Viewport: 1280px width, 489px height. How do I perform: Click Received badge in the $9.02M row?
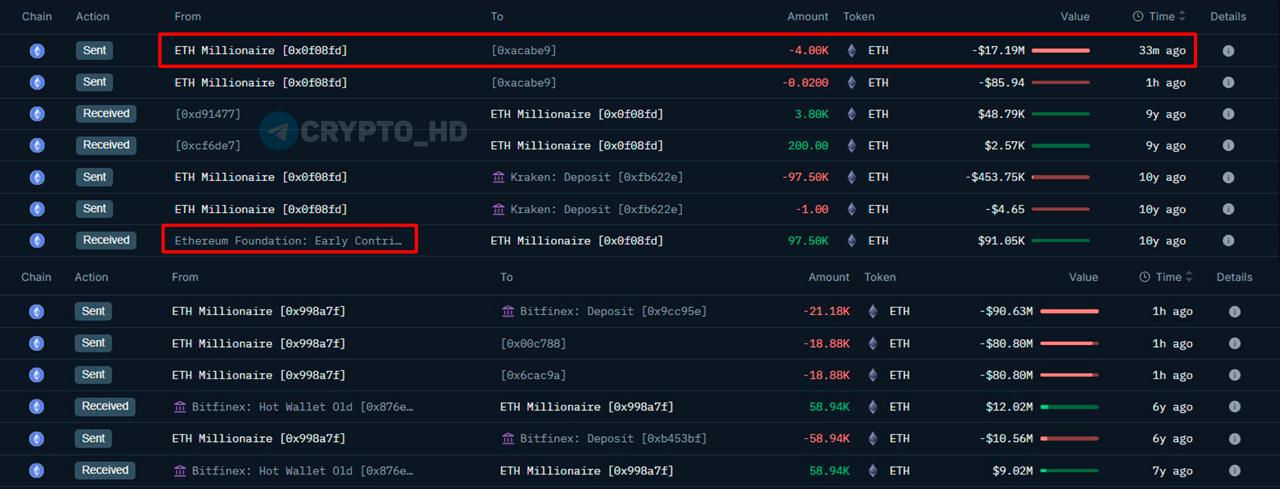pyautogui.click(x=105, y=470)
